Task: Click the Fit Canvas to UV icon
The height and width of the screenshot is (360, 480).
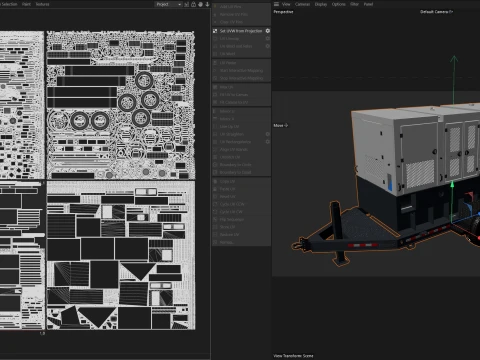Action: (215, 102)
